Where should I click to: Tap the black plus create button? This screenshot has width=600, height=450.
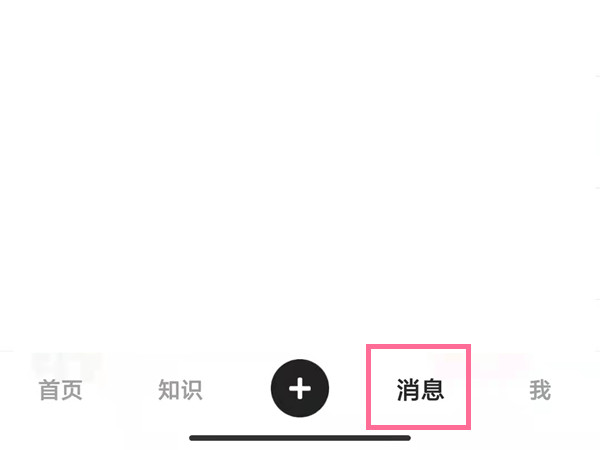point(300,388)
